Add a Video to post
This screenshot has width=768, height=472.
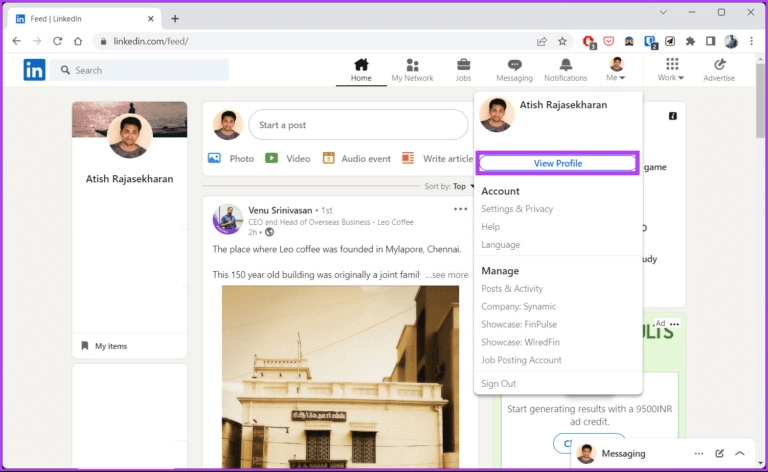click(288, 159)
